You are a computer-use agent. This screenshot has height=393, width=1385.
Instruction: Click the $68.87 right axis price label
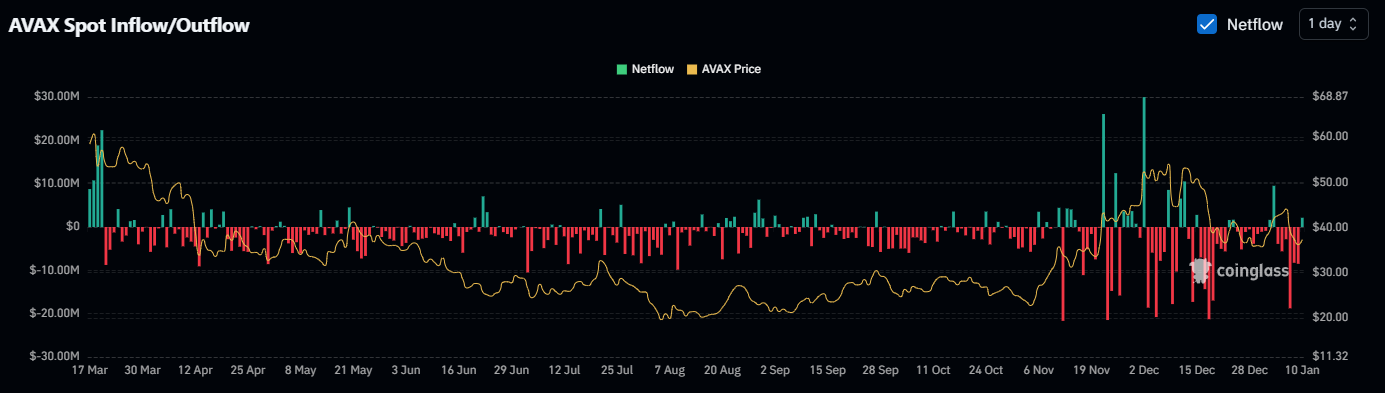[1330, 97]
